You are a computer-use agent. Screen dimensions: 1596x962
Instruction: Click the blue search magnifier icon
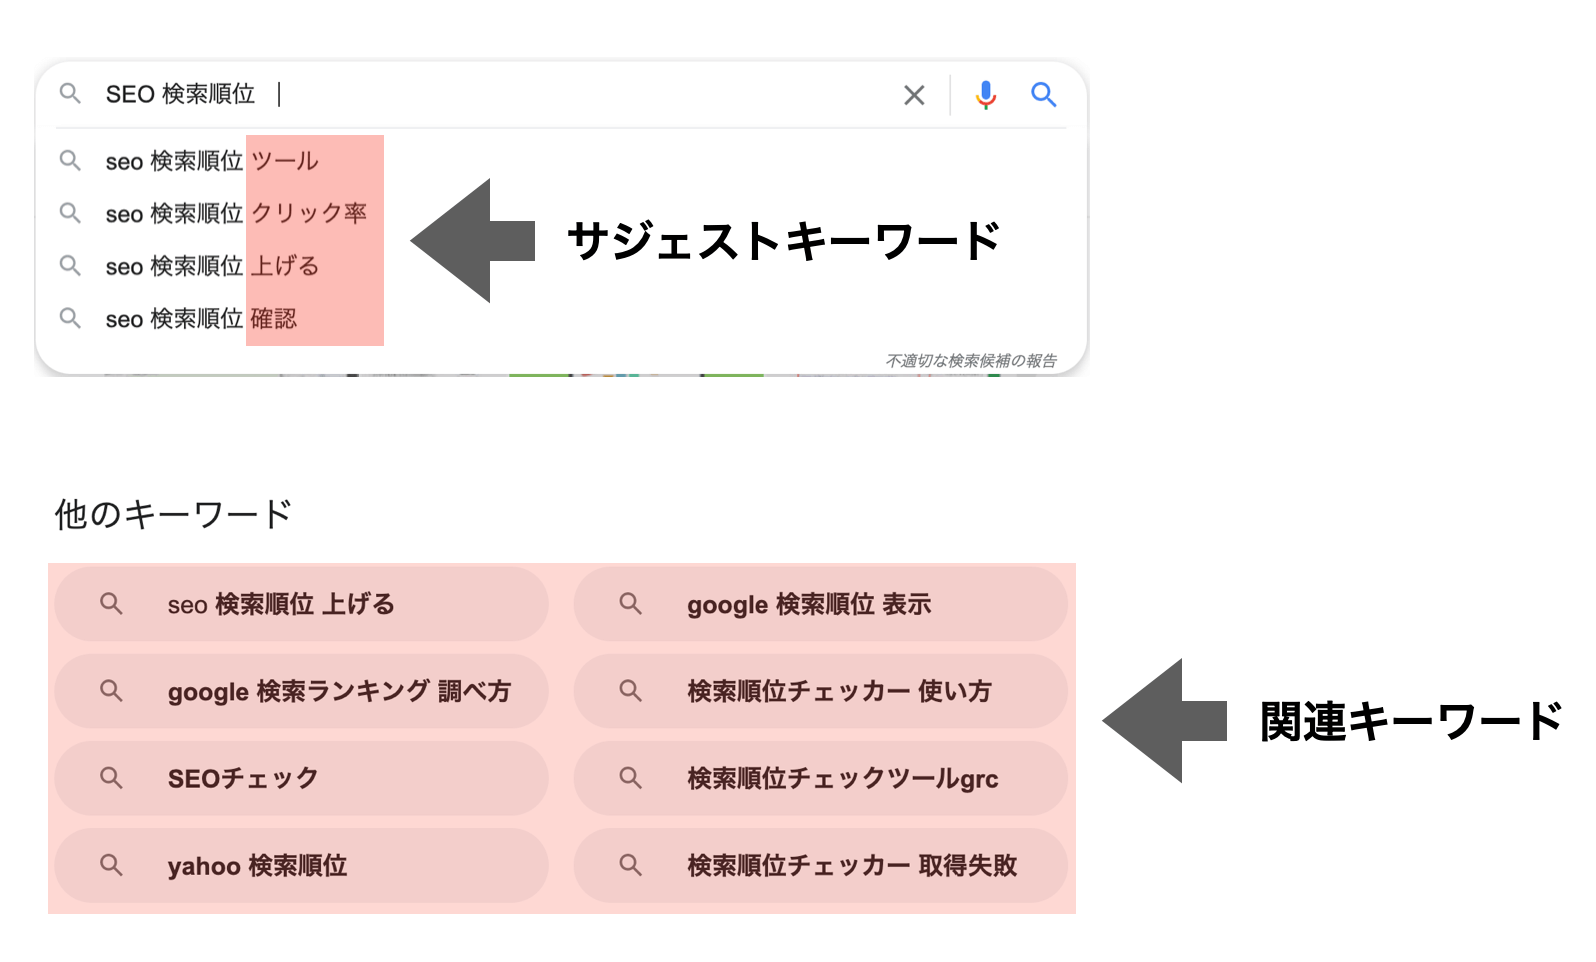click(1046, 95)
